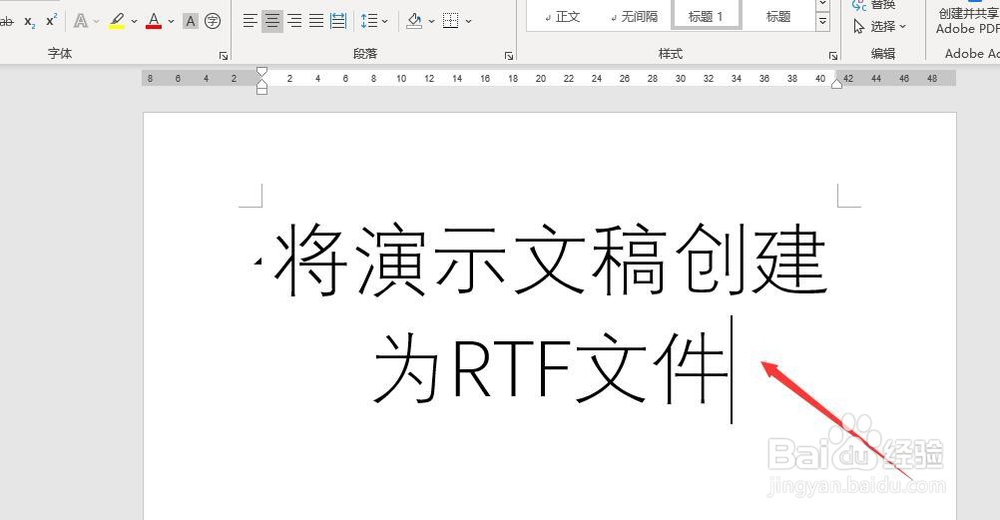
Task: Open the shading color dropdown arrow
Action: 432,21
